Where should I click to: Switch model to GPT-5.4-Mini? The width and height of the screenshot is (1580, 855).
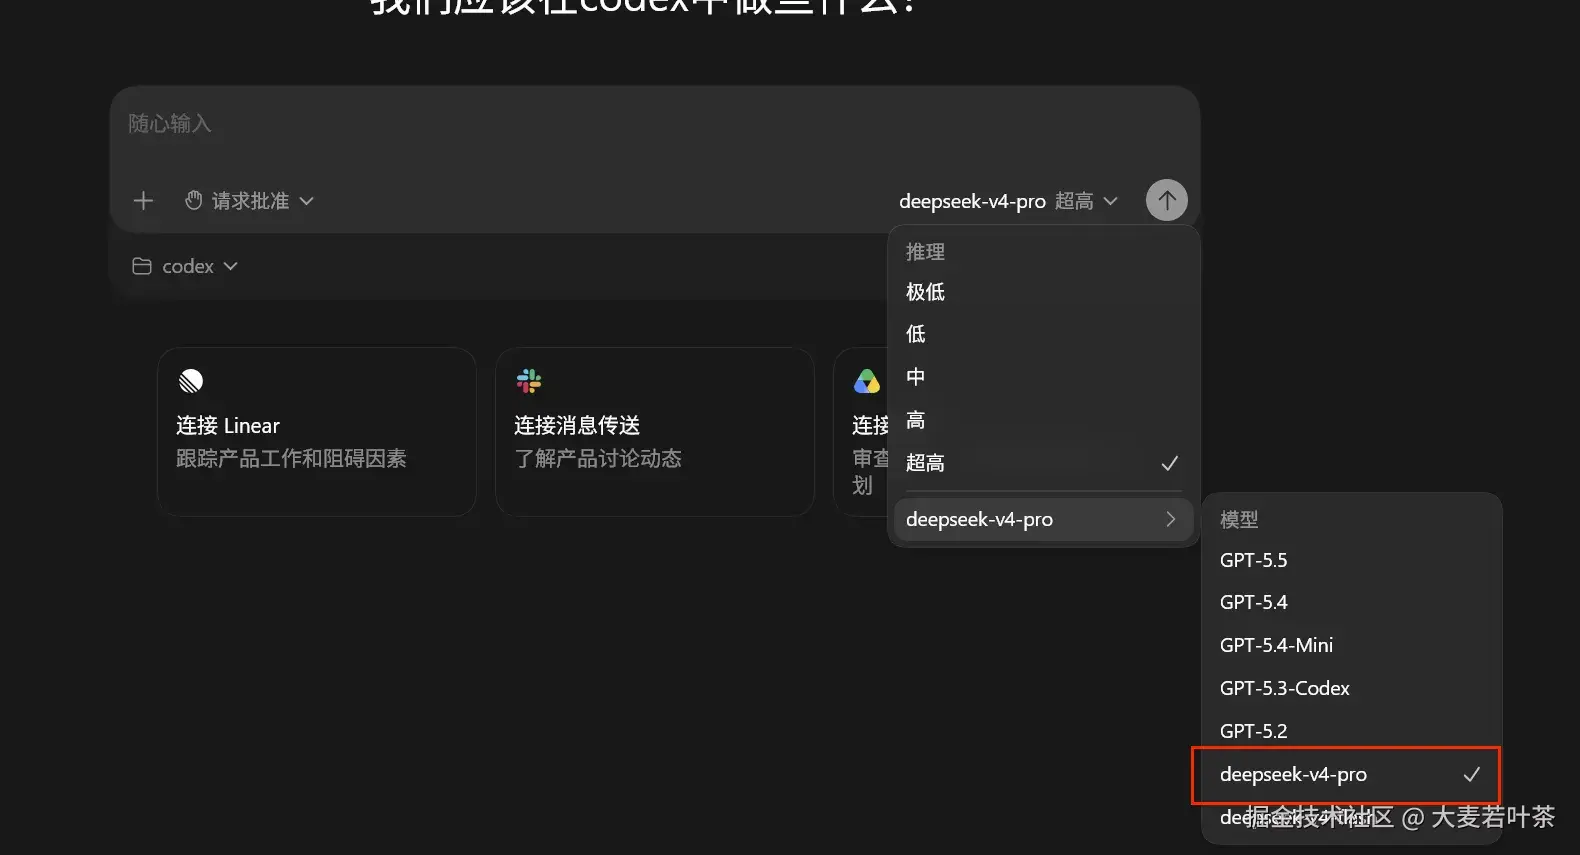coord(1351,645)
